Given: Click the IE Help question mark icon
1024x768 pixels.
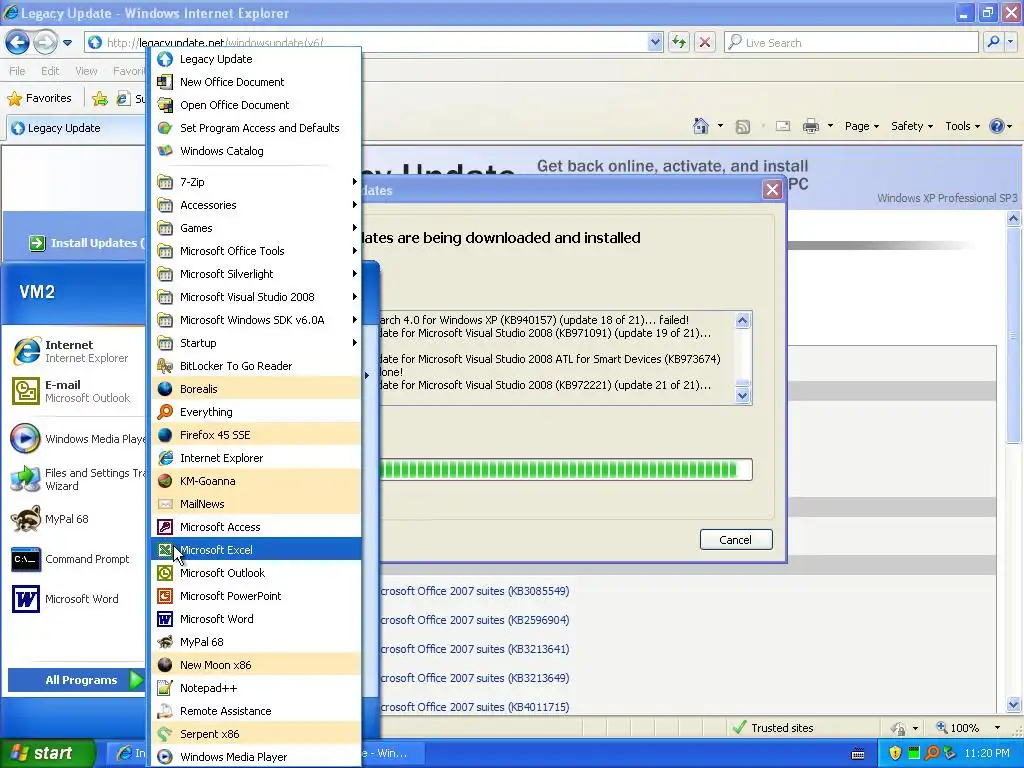Looking at the screenshot, I should [x=997, y=126].
